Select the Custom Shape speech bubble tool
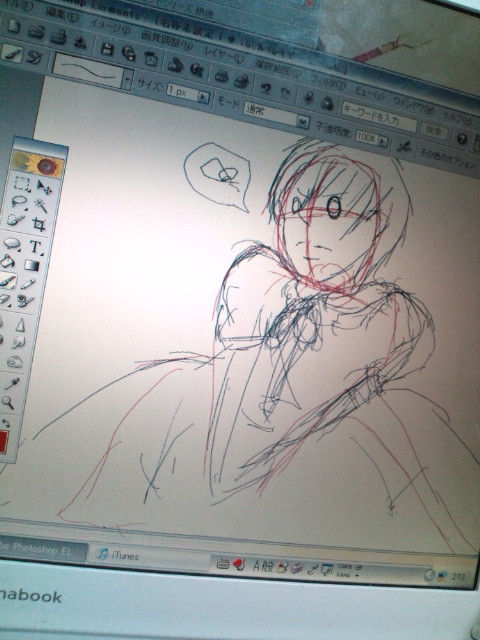480x640 pixels. pyautogui.click(x=12, y=243)
